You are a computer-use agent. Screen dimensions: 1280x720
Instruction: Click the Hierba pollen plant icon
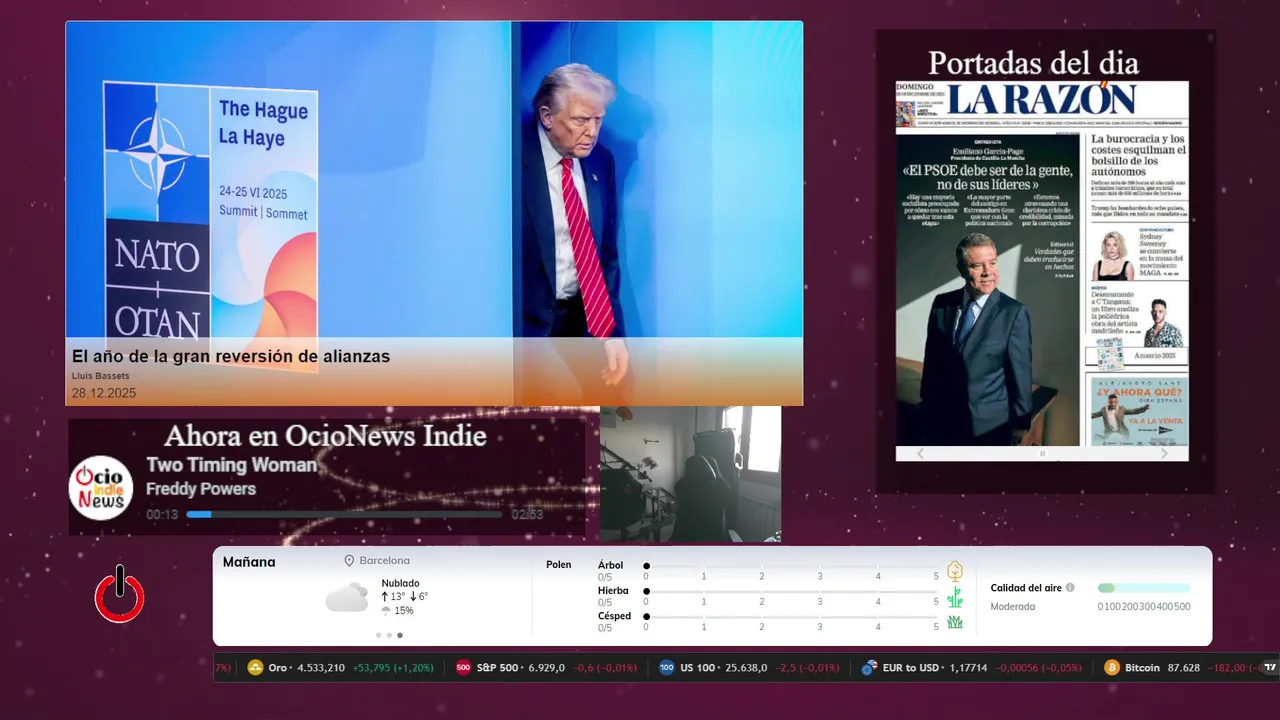[x=955, y=597]
